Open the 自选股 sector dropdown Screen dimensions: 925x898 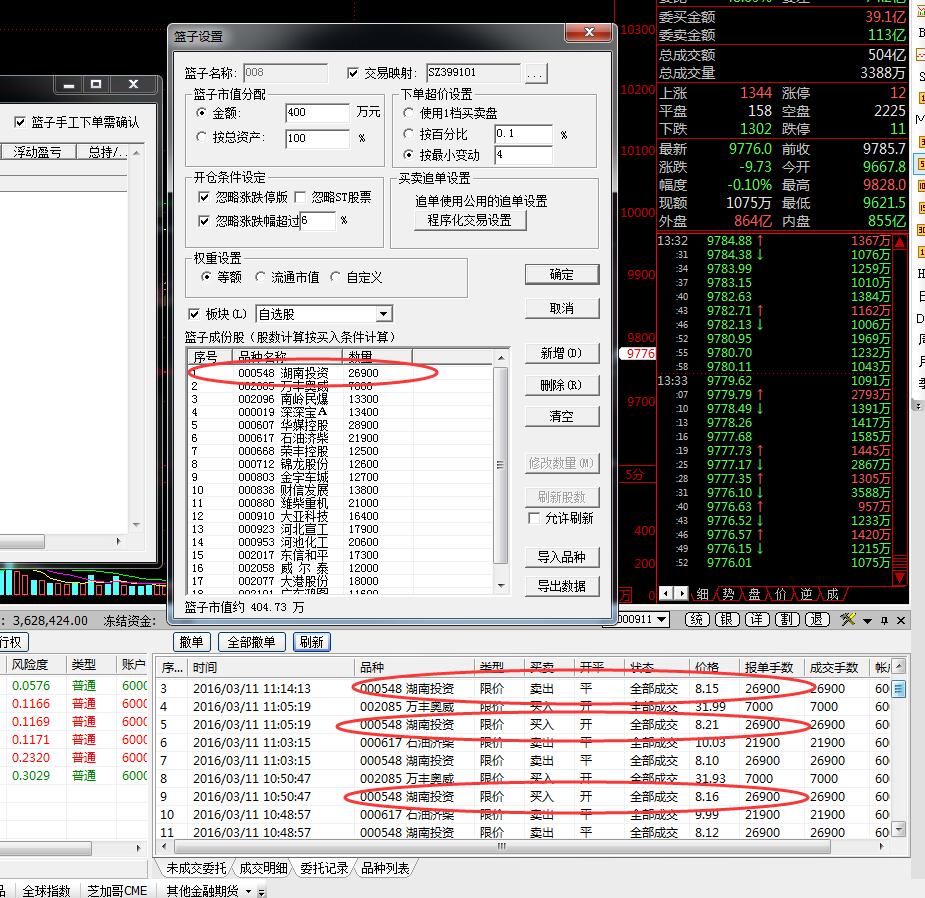(x=383, y=314)
